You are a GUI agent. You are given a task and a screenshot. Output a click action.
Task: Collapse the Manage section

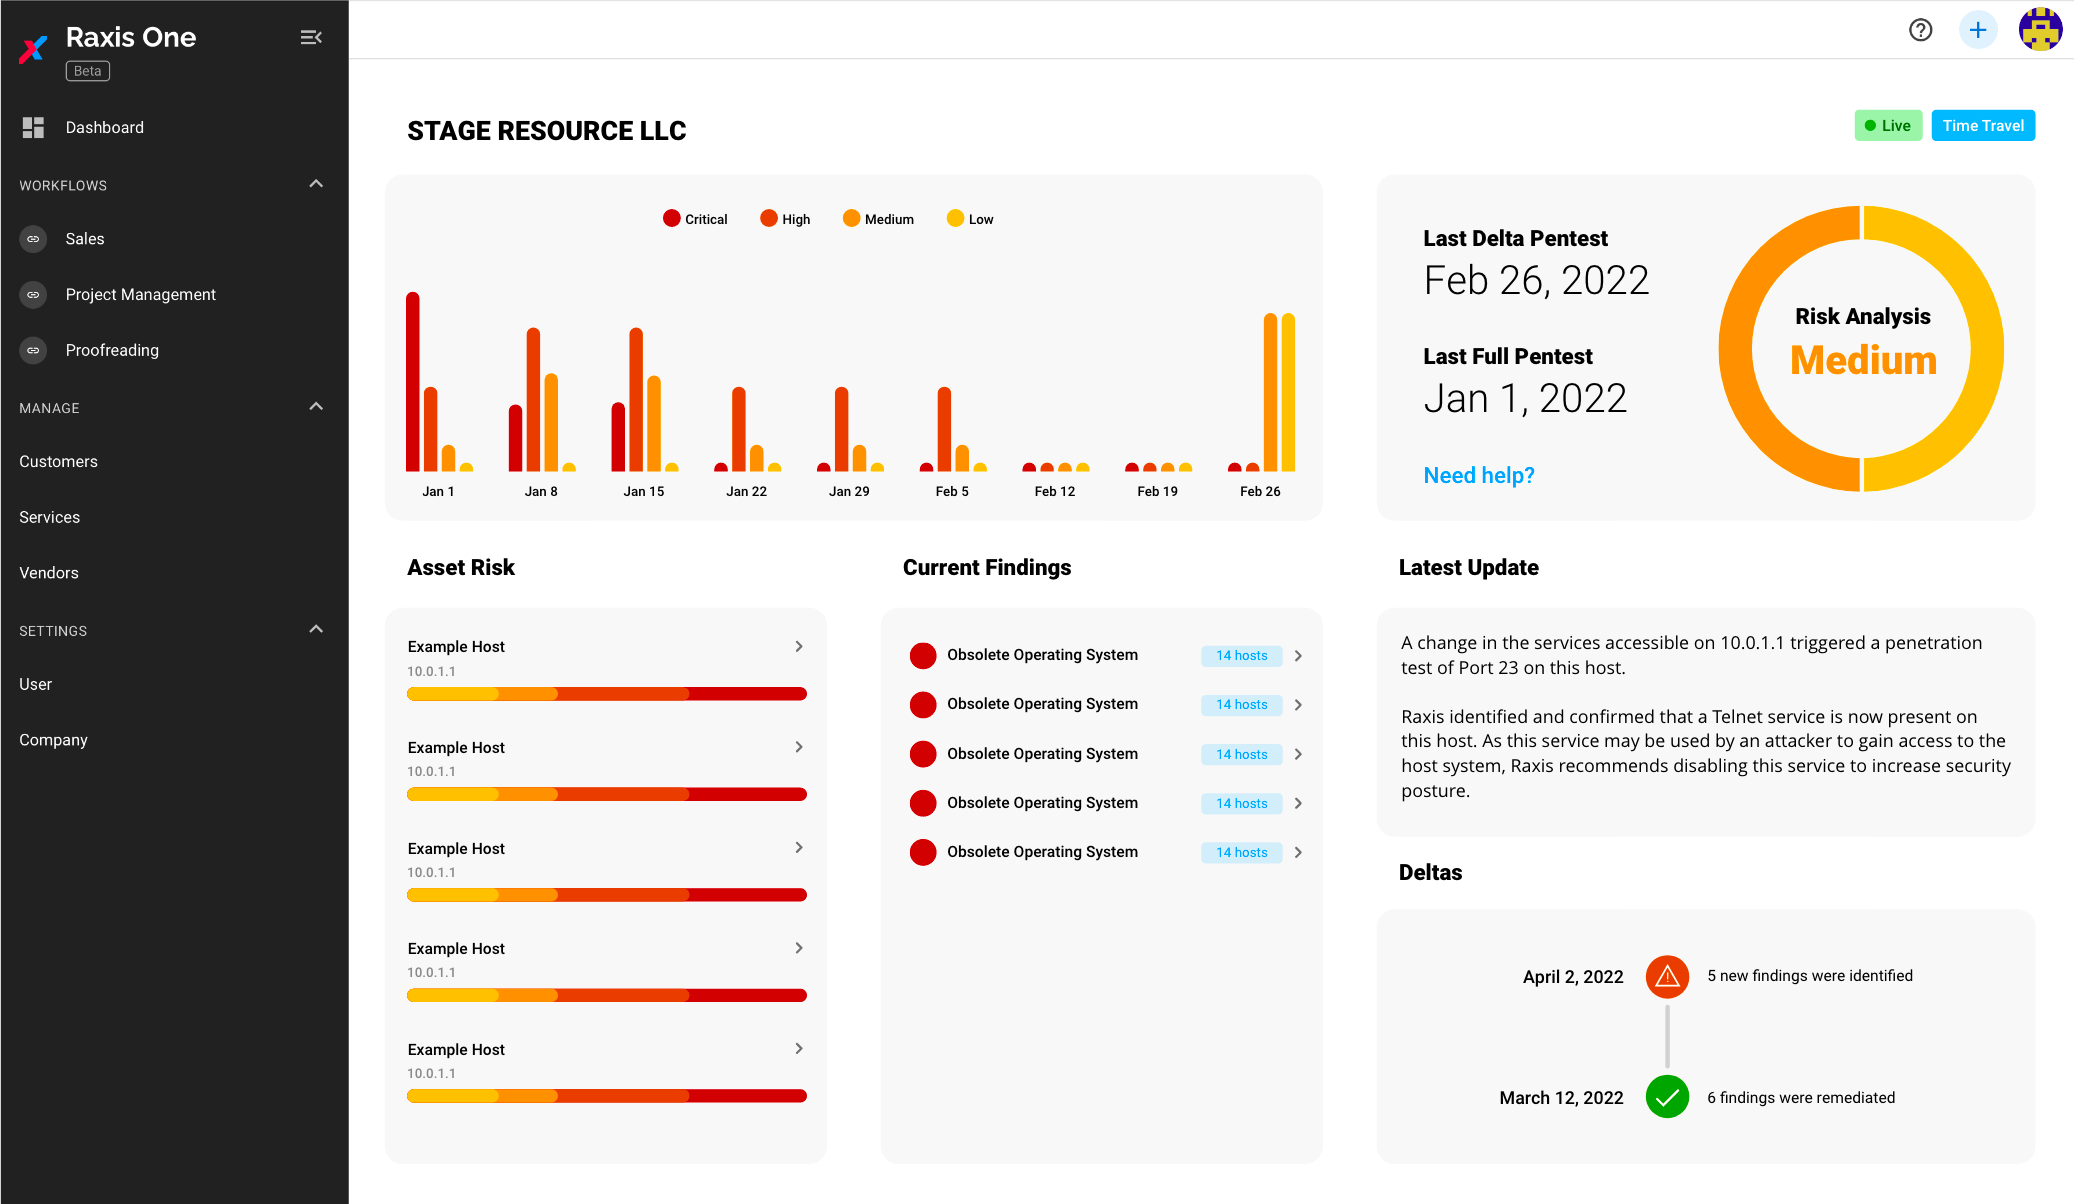(316, 407)
